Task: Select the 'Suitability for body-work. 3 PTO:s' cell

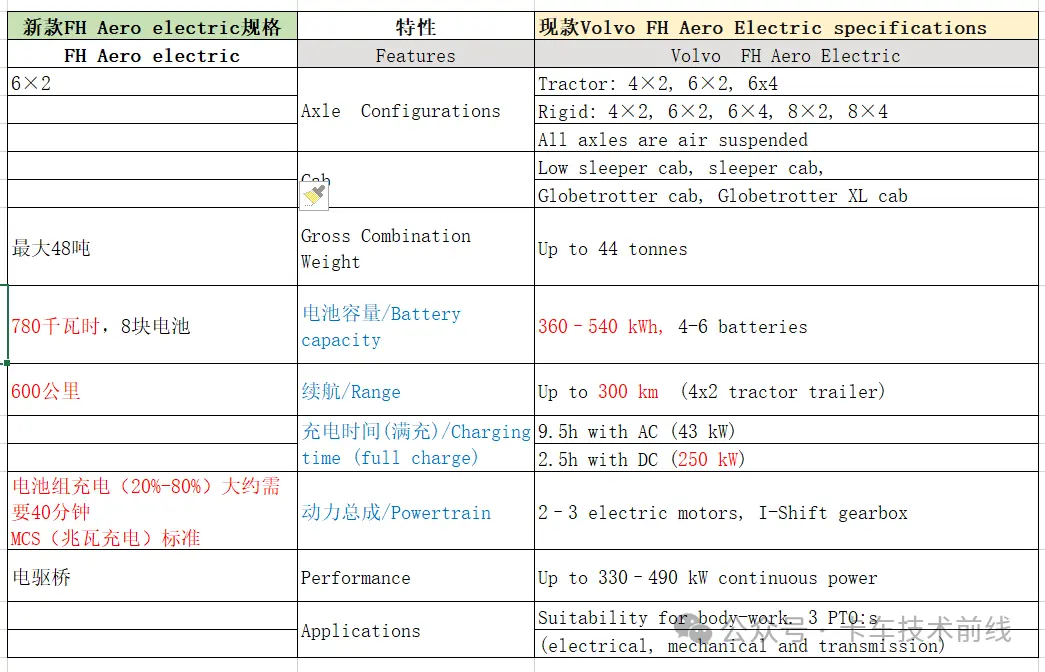Action: 786,617
